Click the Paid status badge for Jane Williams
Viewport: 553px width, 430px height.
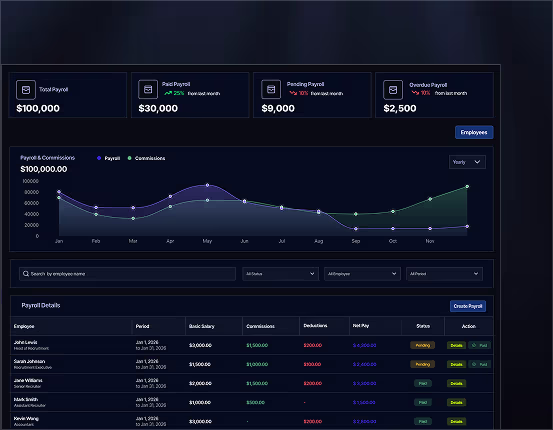point(423,383)
